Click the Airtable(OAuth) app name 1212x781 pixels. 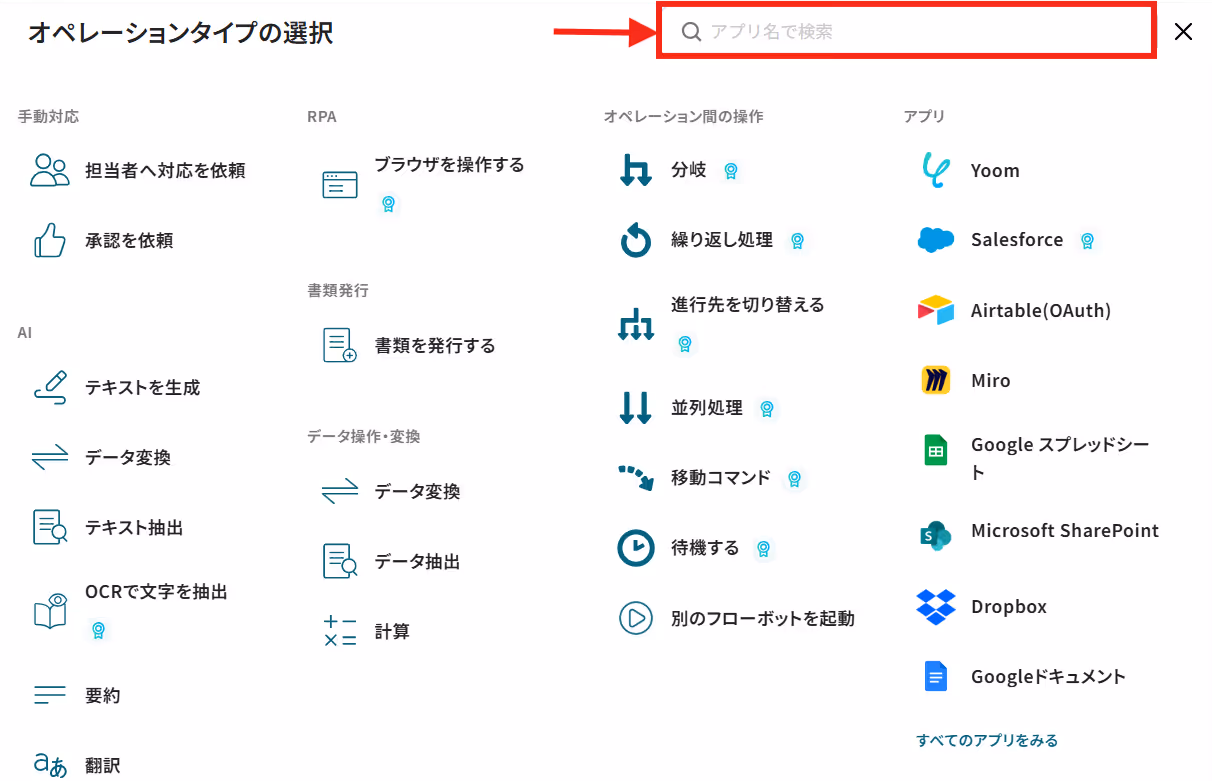pos(1041,311)
